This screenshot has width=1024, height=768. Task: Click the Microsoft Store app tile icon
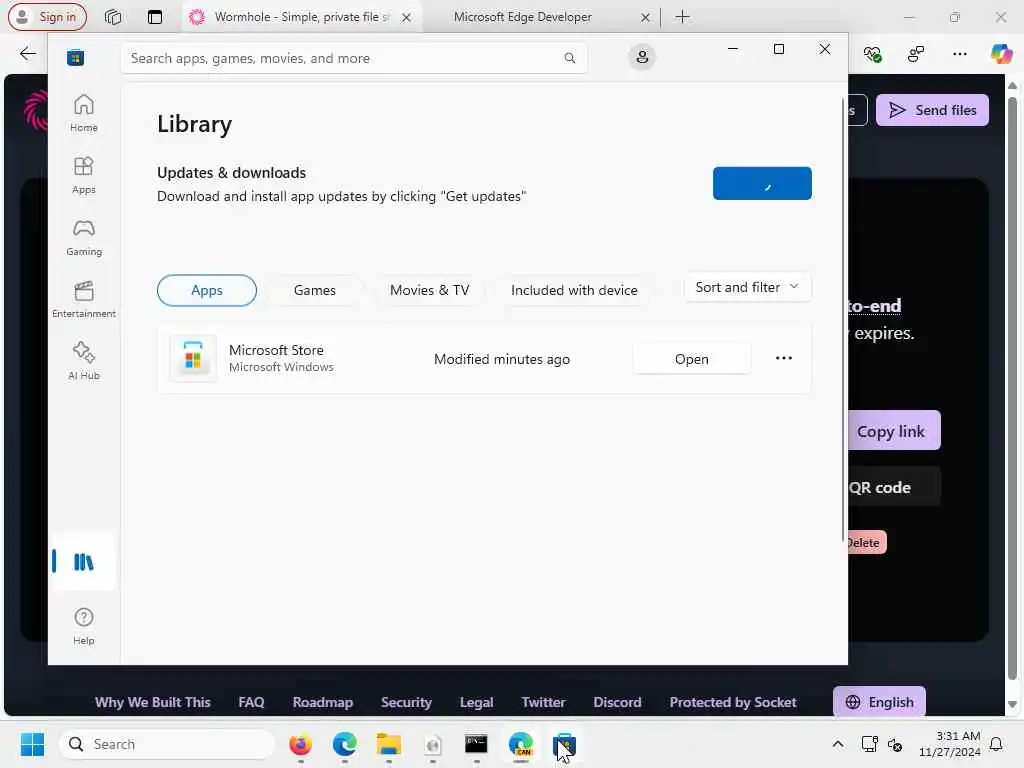(193, 358)
